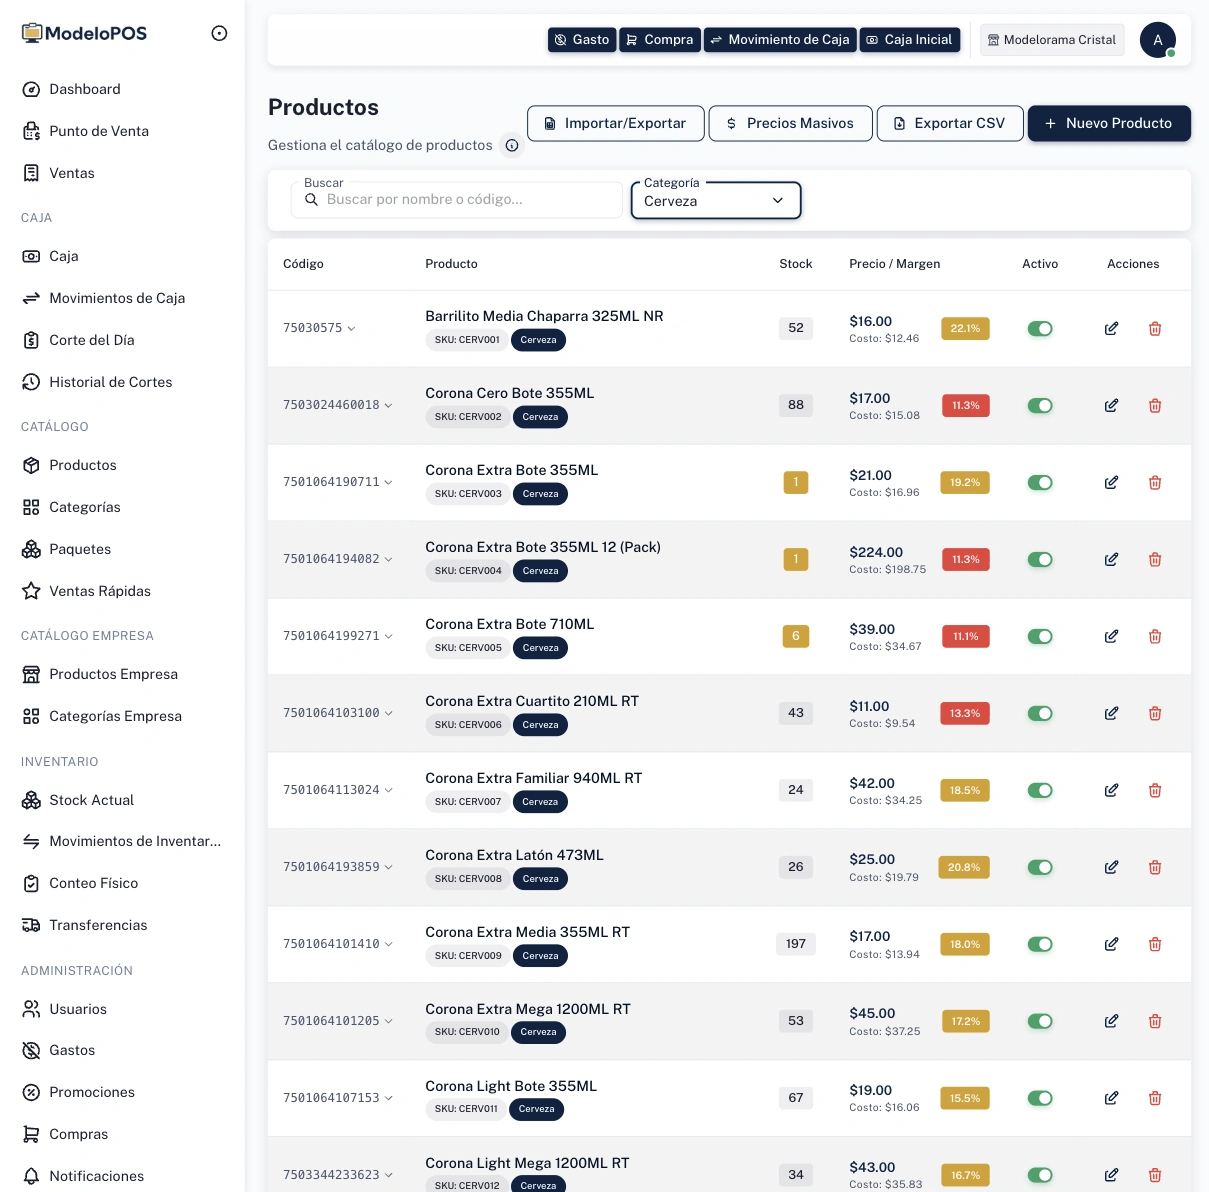Go to Stock Actual in sidebar

91,800
